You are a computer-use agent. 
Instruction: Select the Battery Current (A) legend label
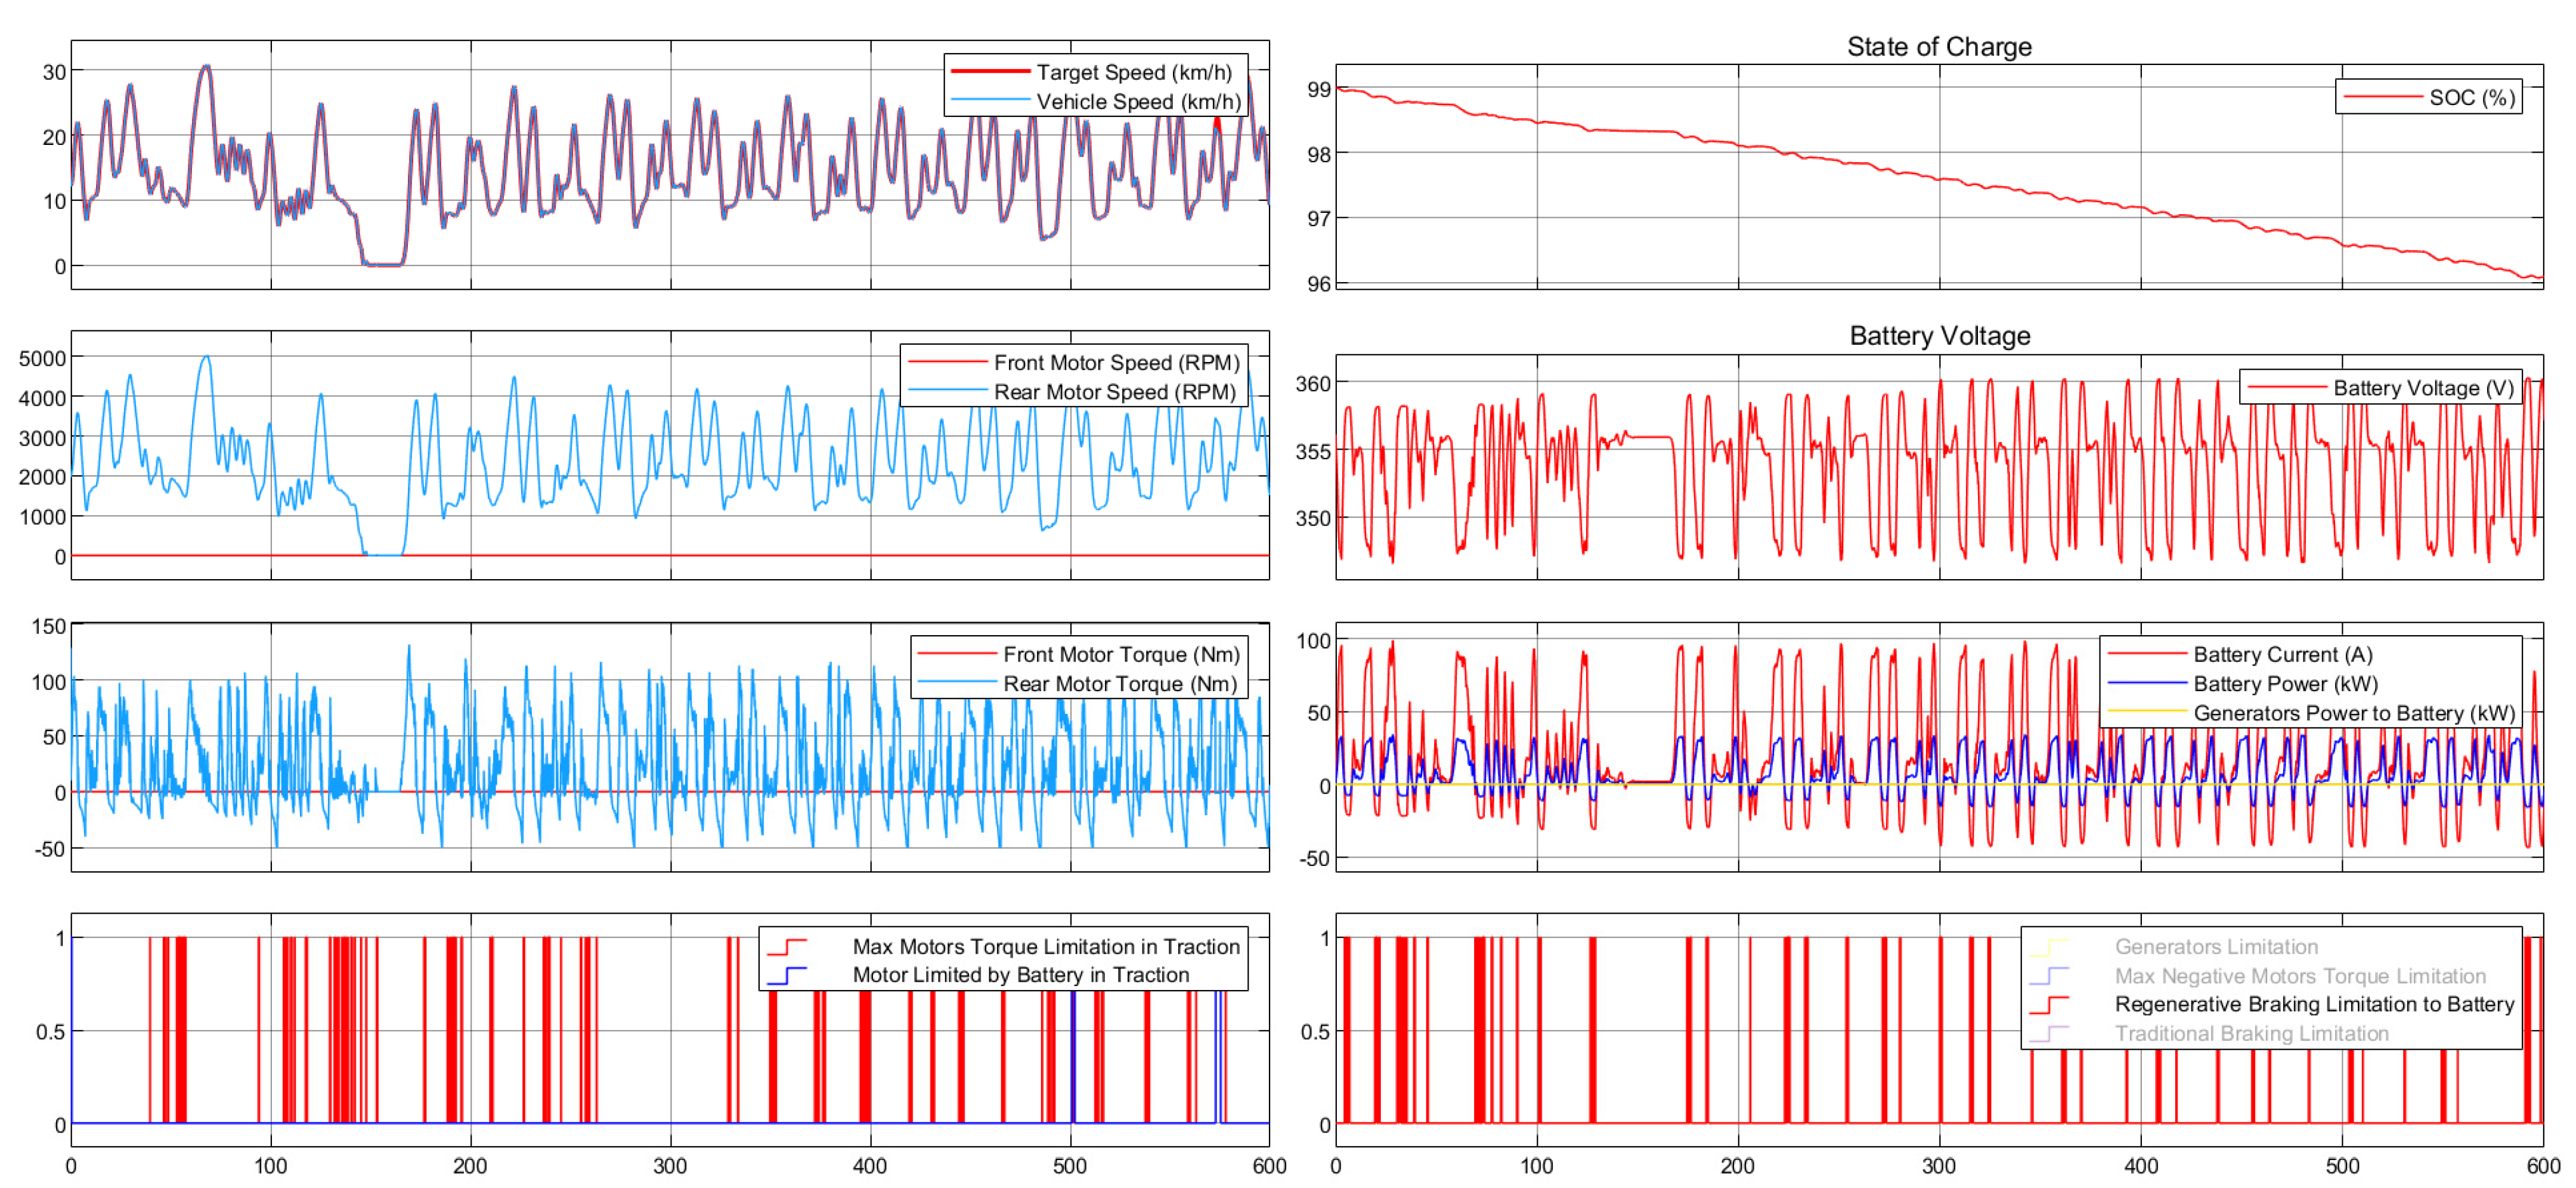[x=2282, y=654]
